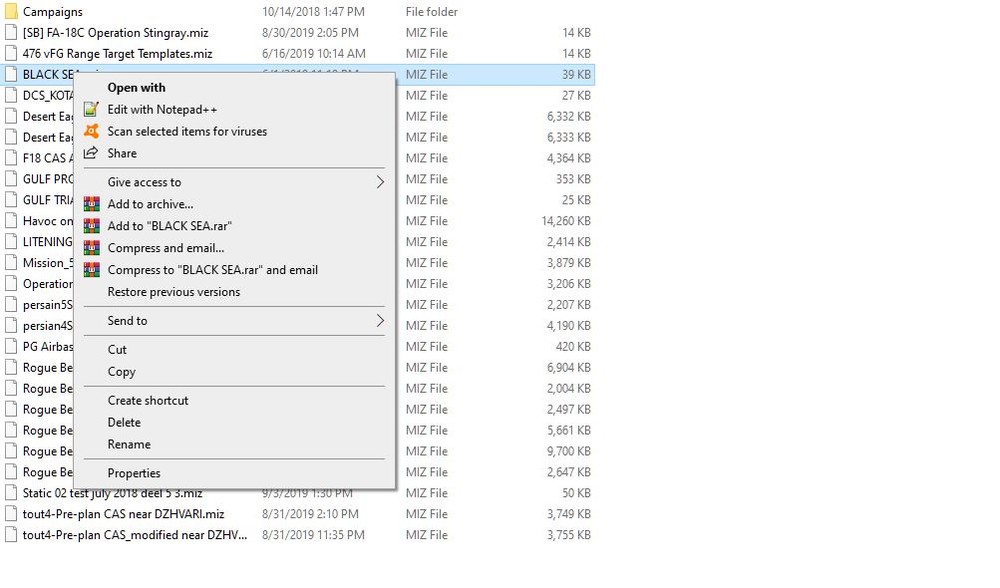Click file icon of persian4S file
1000x588 pixels.
[x=11, y=326]
